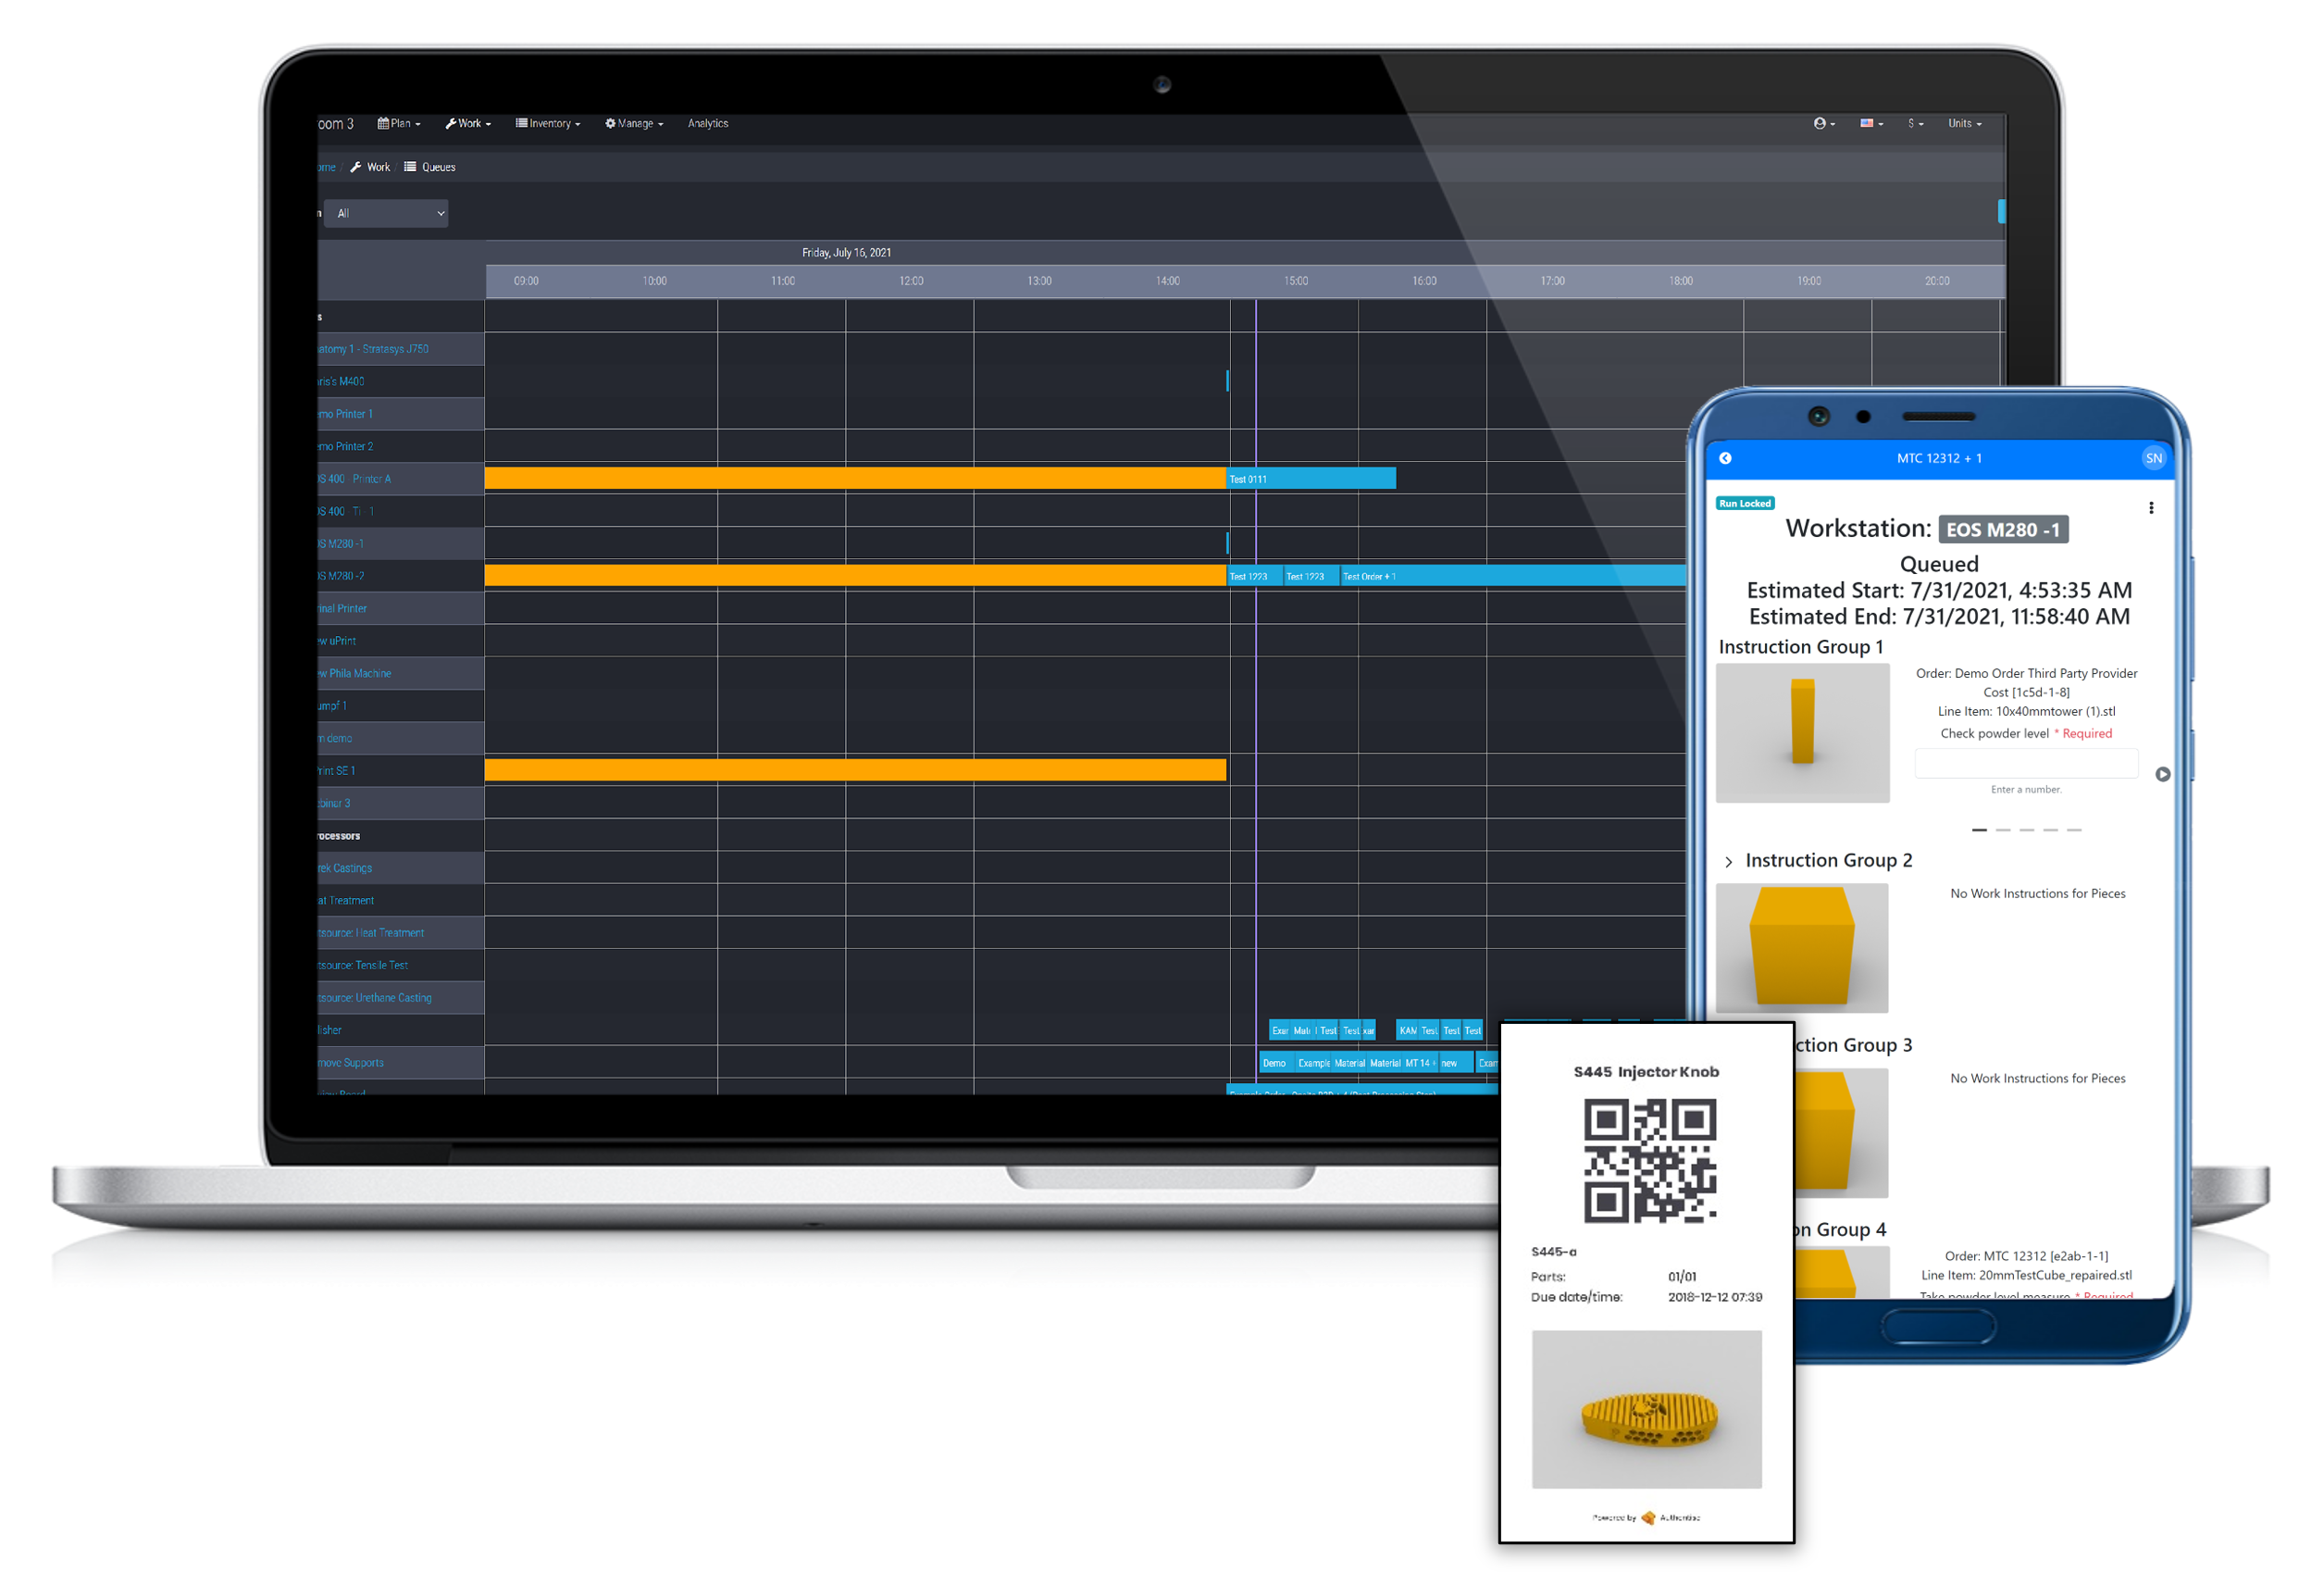The image size is (2324, 1572).
Task: Open the Inventory menu
Action: (x=548, y=123)
